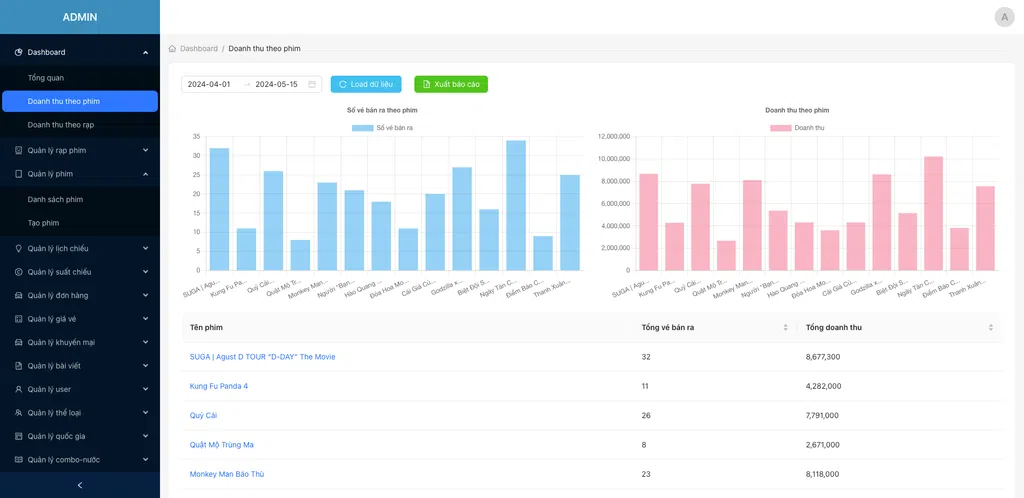Open Doanh thu theo rạp menu item
The width and height of the screenshot is (1024, 498).
point(80,125)
